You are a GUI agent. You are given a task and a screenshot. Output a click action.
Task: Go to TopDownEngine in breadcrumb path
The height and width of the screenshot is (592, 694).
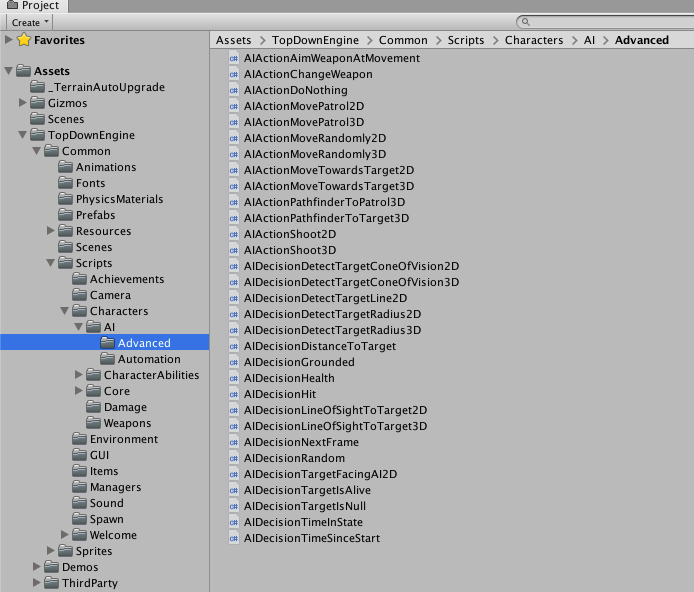[315, 40]
